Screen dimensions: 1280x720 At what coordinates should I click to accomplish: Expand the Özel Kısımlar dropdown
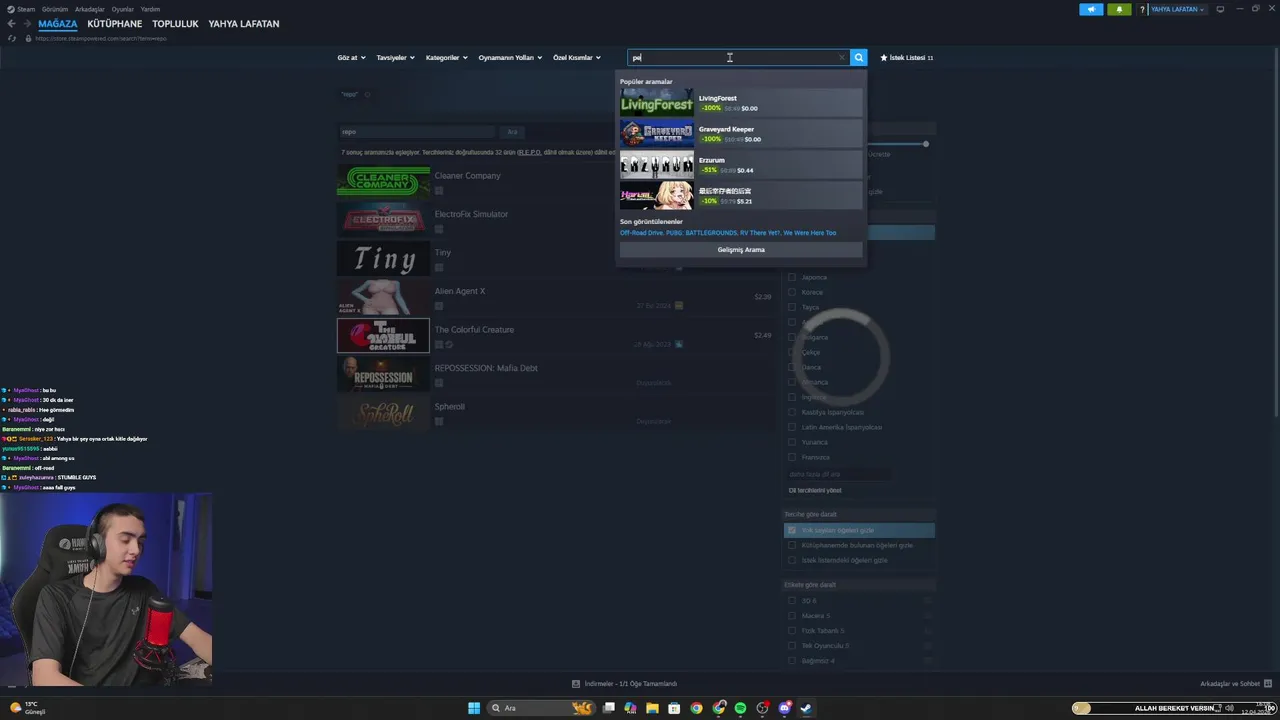pos(577,58)
